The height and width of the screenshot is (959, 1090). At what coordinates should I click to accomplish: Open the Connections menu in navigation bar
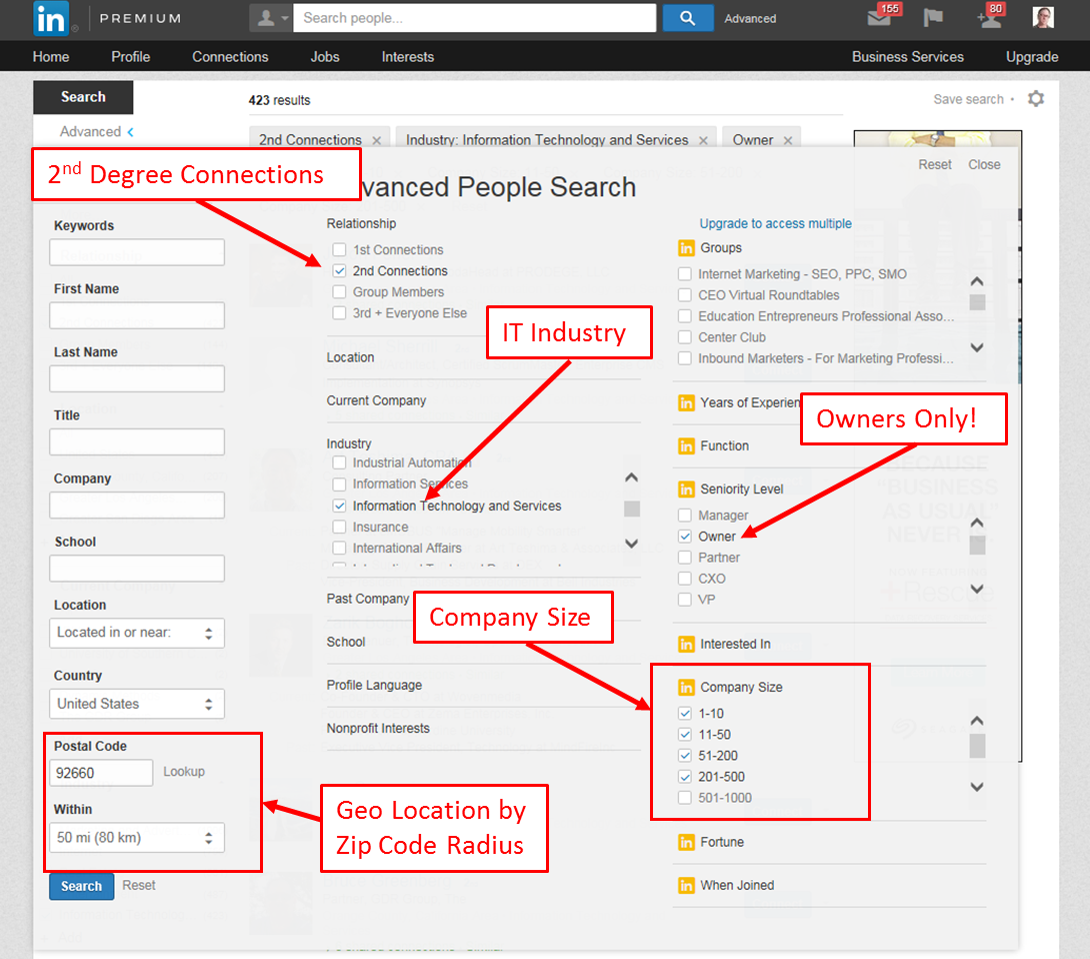tap(230, 57)
